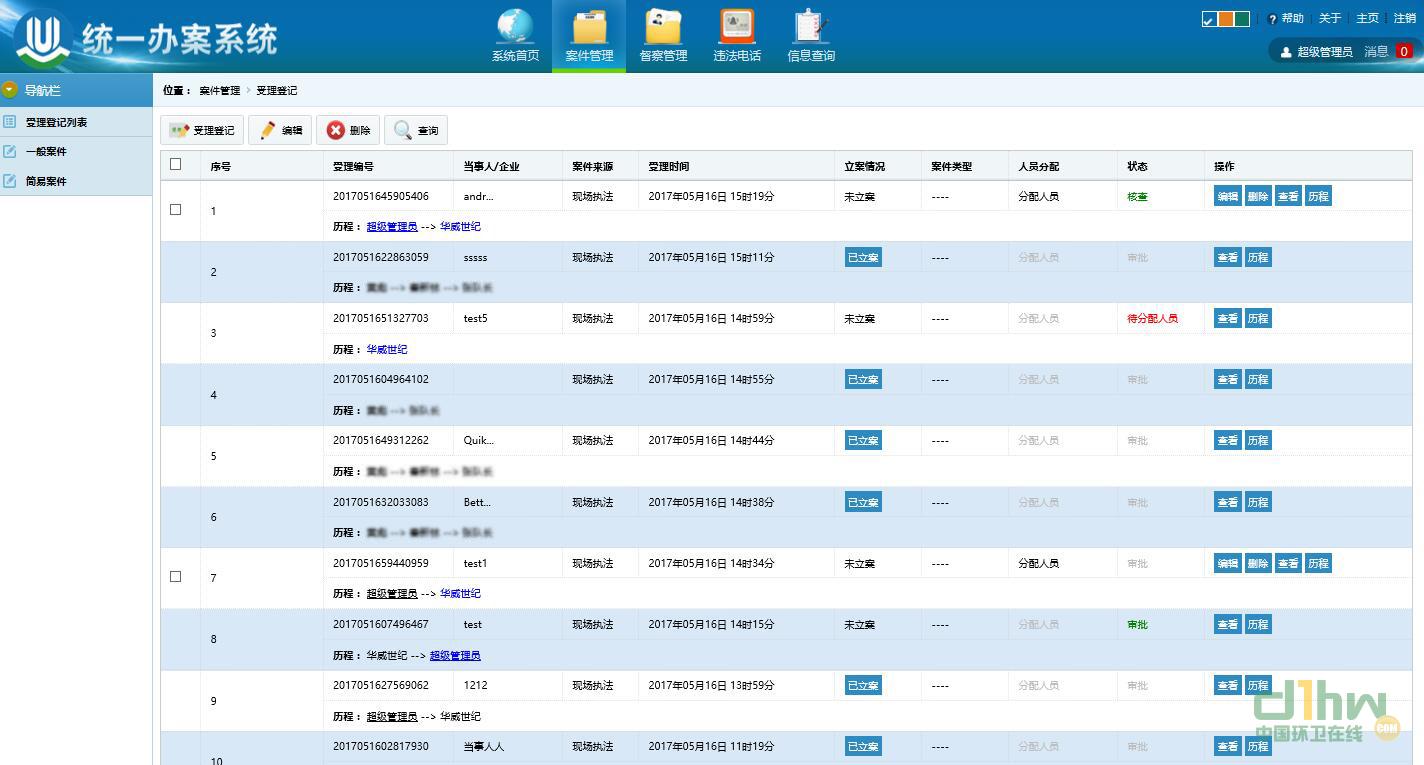Image resolution: width=1424 pixels, height=765 pixels.
Task: Click the 消息 count badge
Action: point(1404,51)
